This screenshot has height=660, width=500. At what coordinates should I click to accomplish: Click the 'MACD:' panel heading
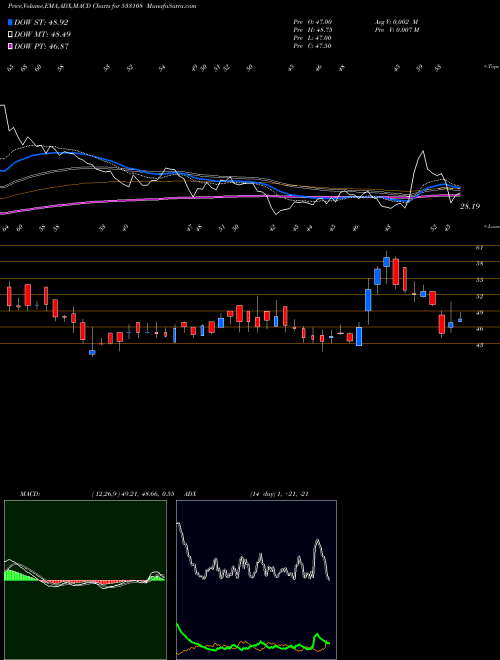coord(29,494)
